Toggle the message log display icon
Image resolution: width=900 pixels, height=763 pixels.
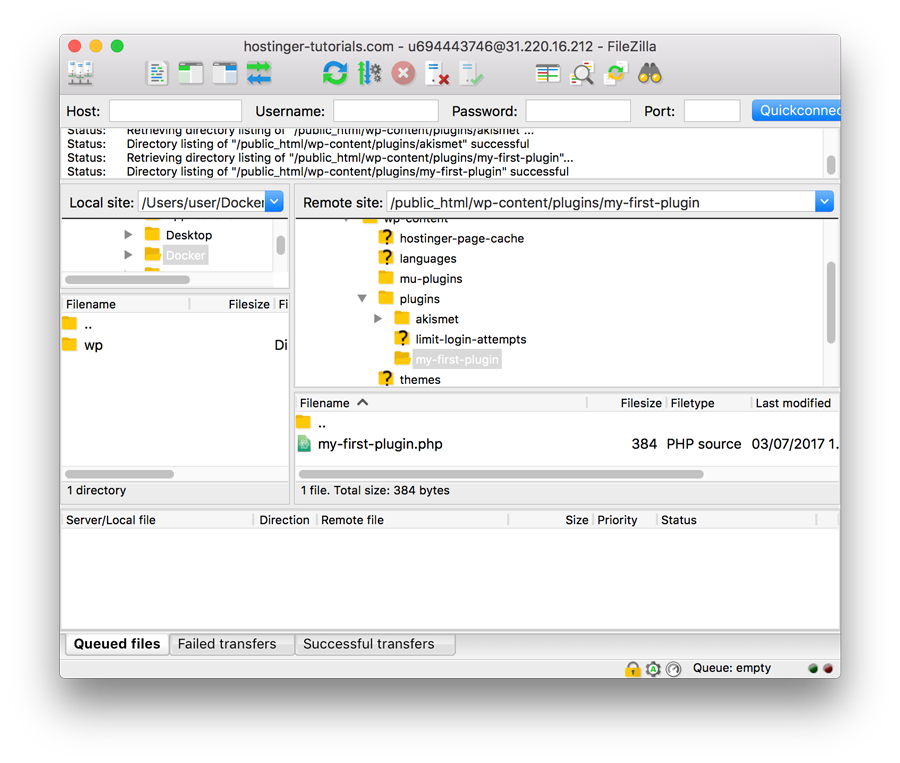(x=157, y=73)
